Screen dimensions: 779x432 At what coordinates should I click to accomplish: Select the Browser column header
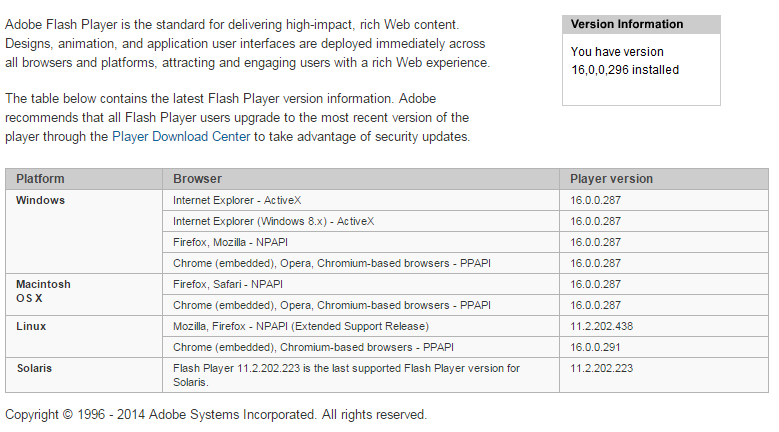(361, 179)
